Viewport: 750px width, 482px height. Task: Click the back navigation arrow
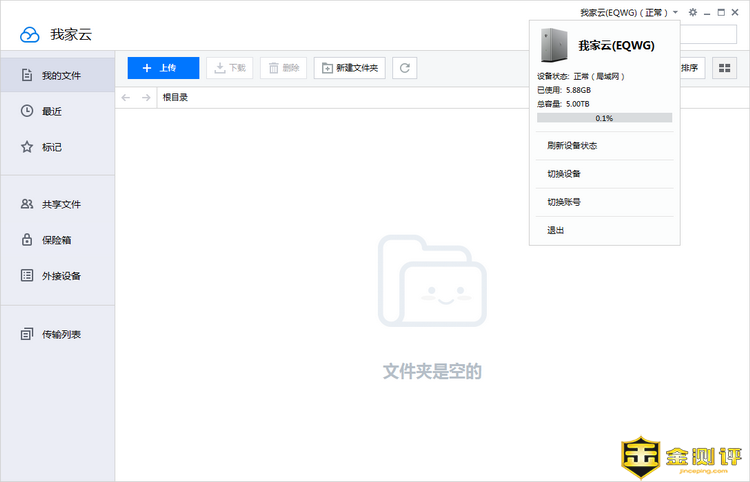[126, 98]
